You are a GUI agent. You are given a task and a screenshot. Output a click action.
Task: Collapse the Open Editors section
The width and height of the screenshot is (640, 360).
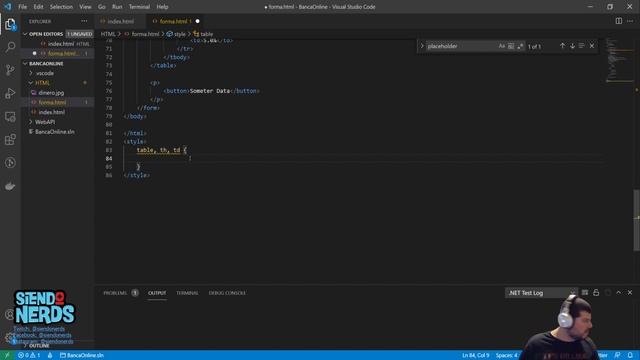(25, 34)
